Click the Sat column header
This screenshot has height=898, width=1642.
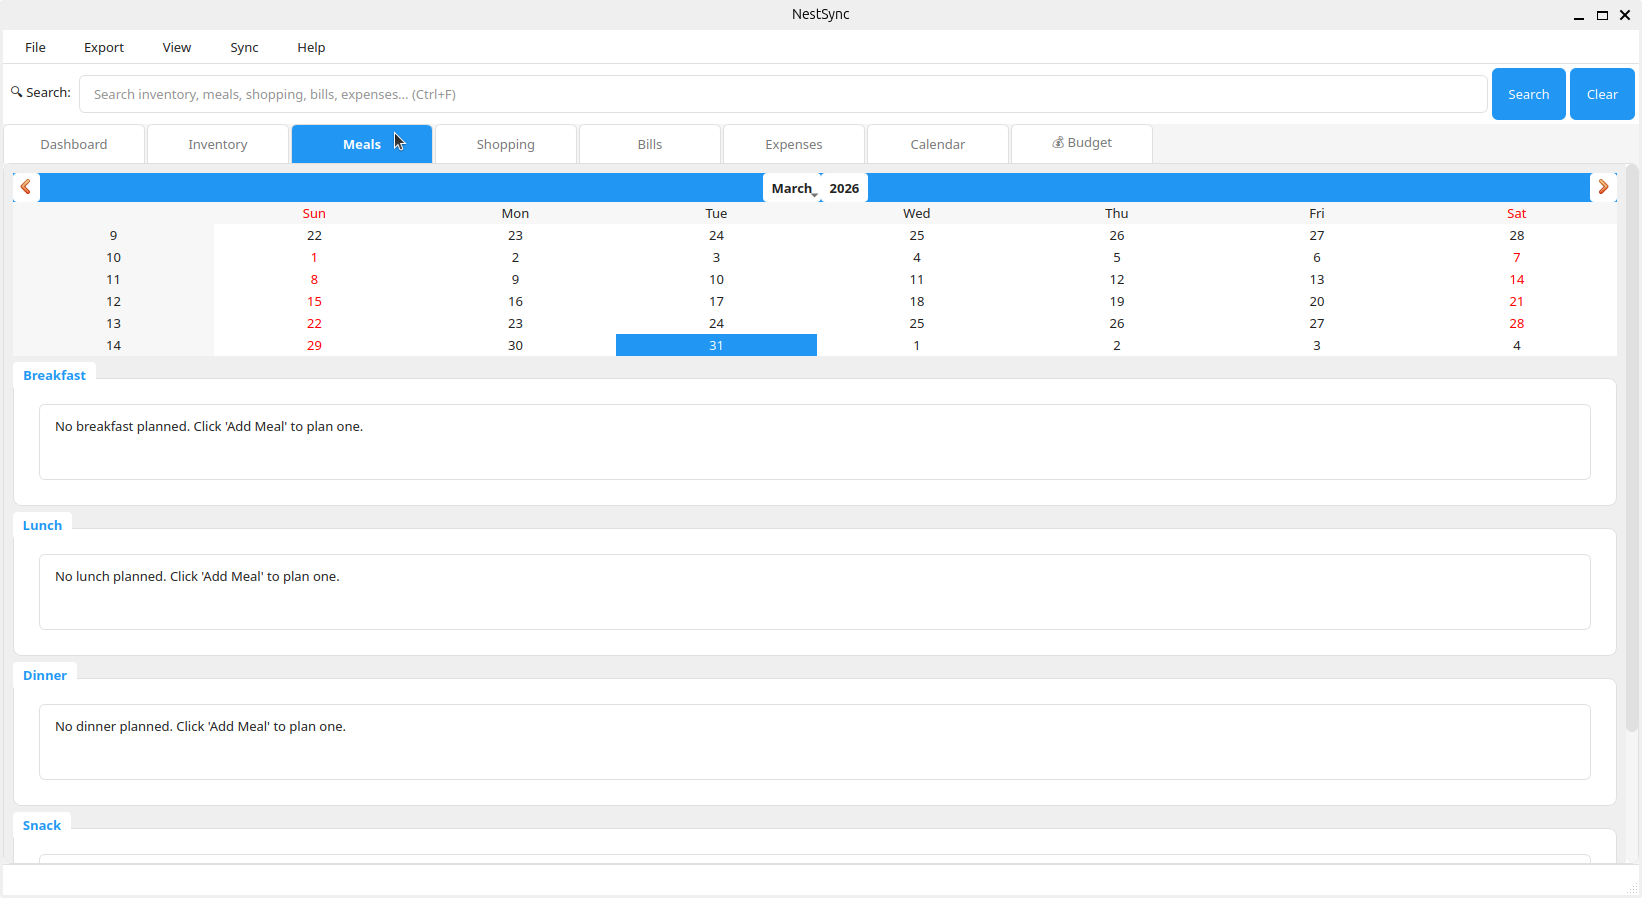1517,213
